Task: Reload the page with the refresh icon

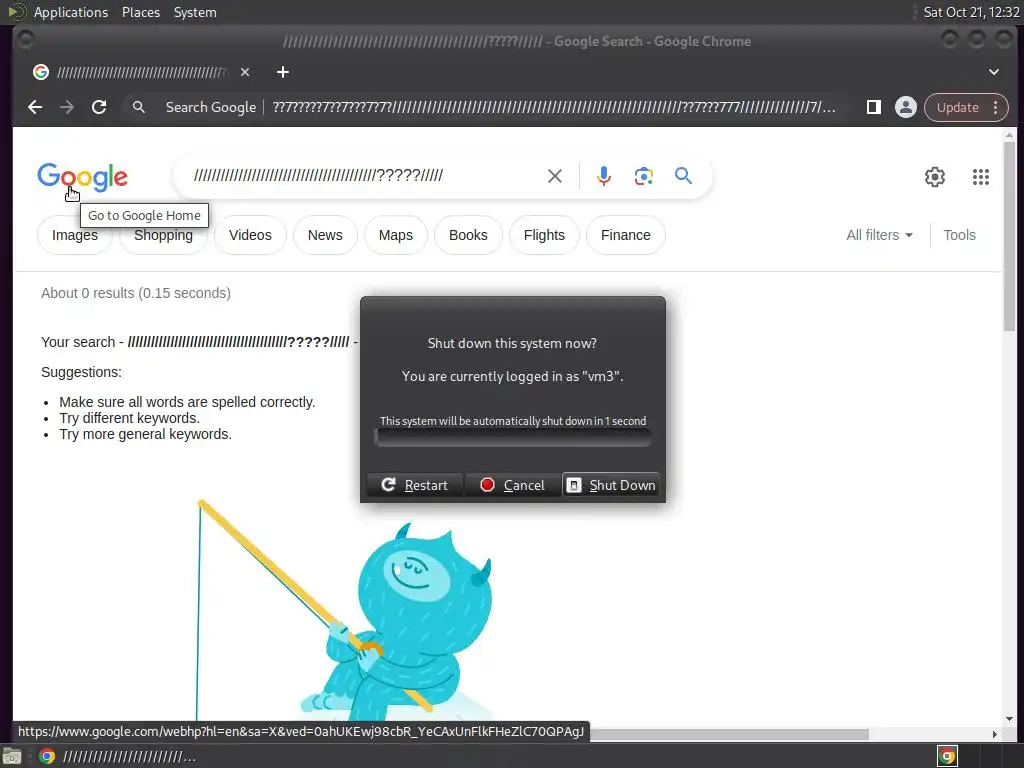Action: click(x=99, y=107)
